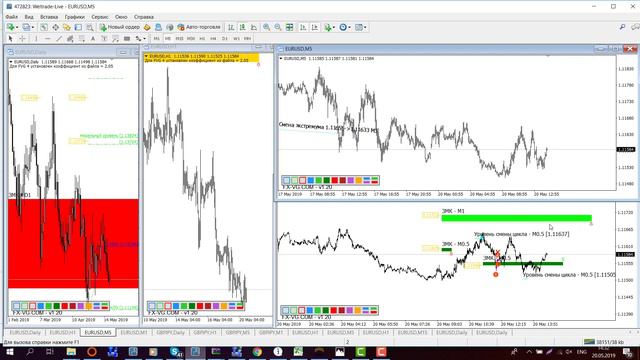Zoom in on the chart
Screen dimensions: 640x360
(267, 27)
